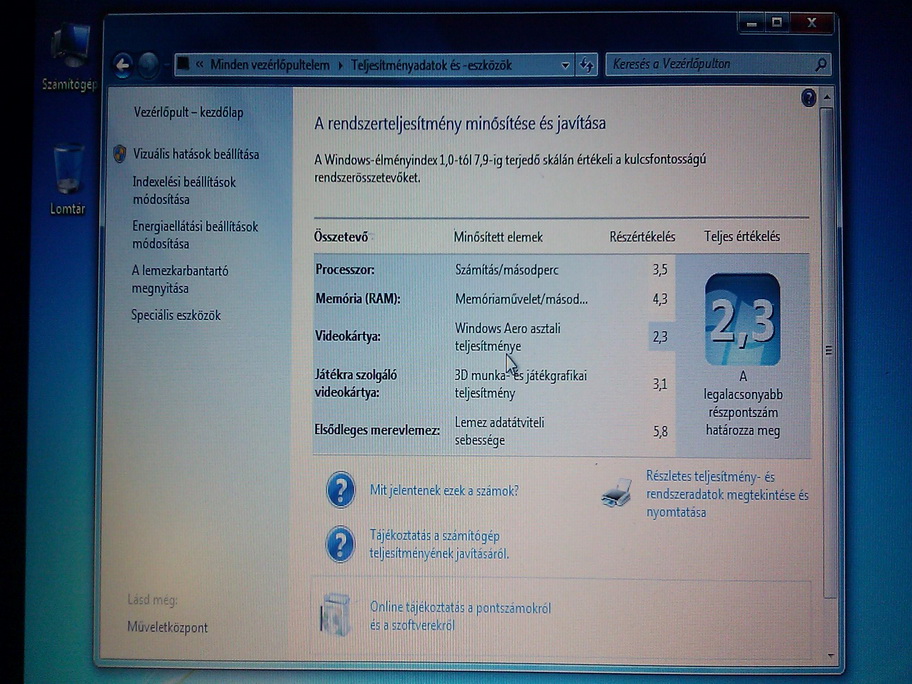Click Minden vezérlőpultelem in the breadcrumb
This screenshot has height=684, width=912.
tap(270, 65)
